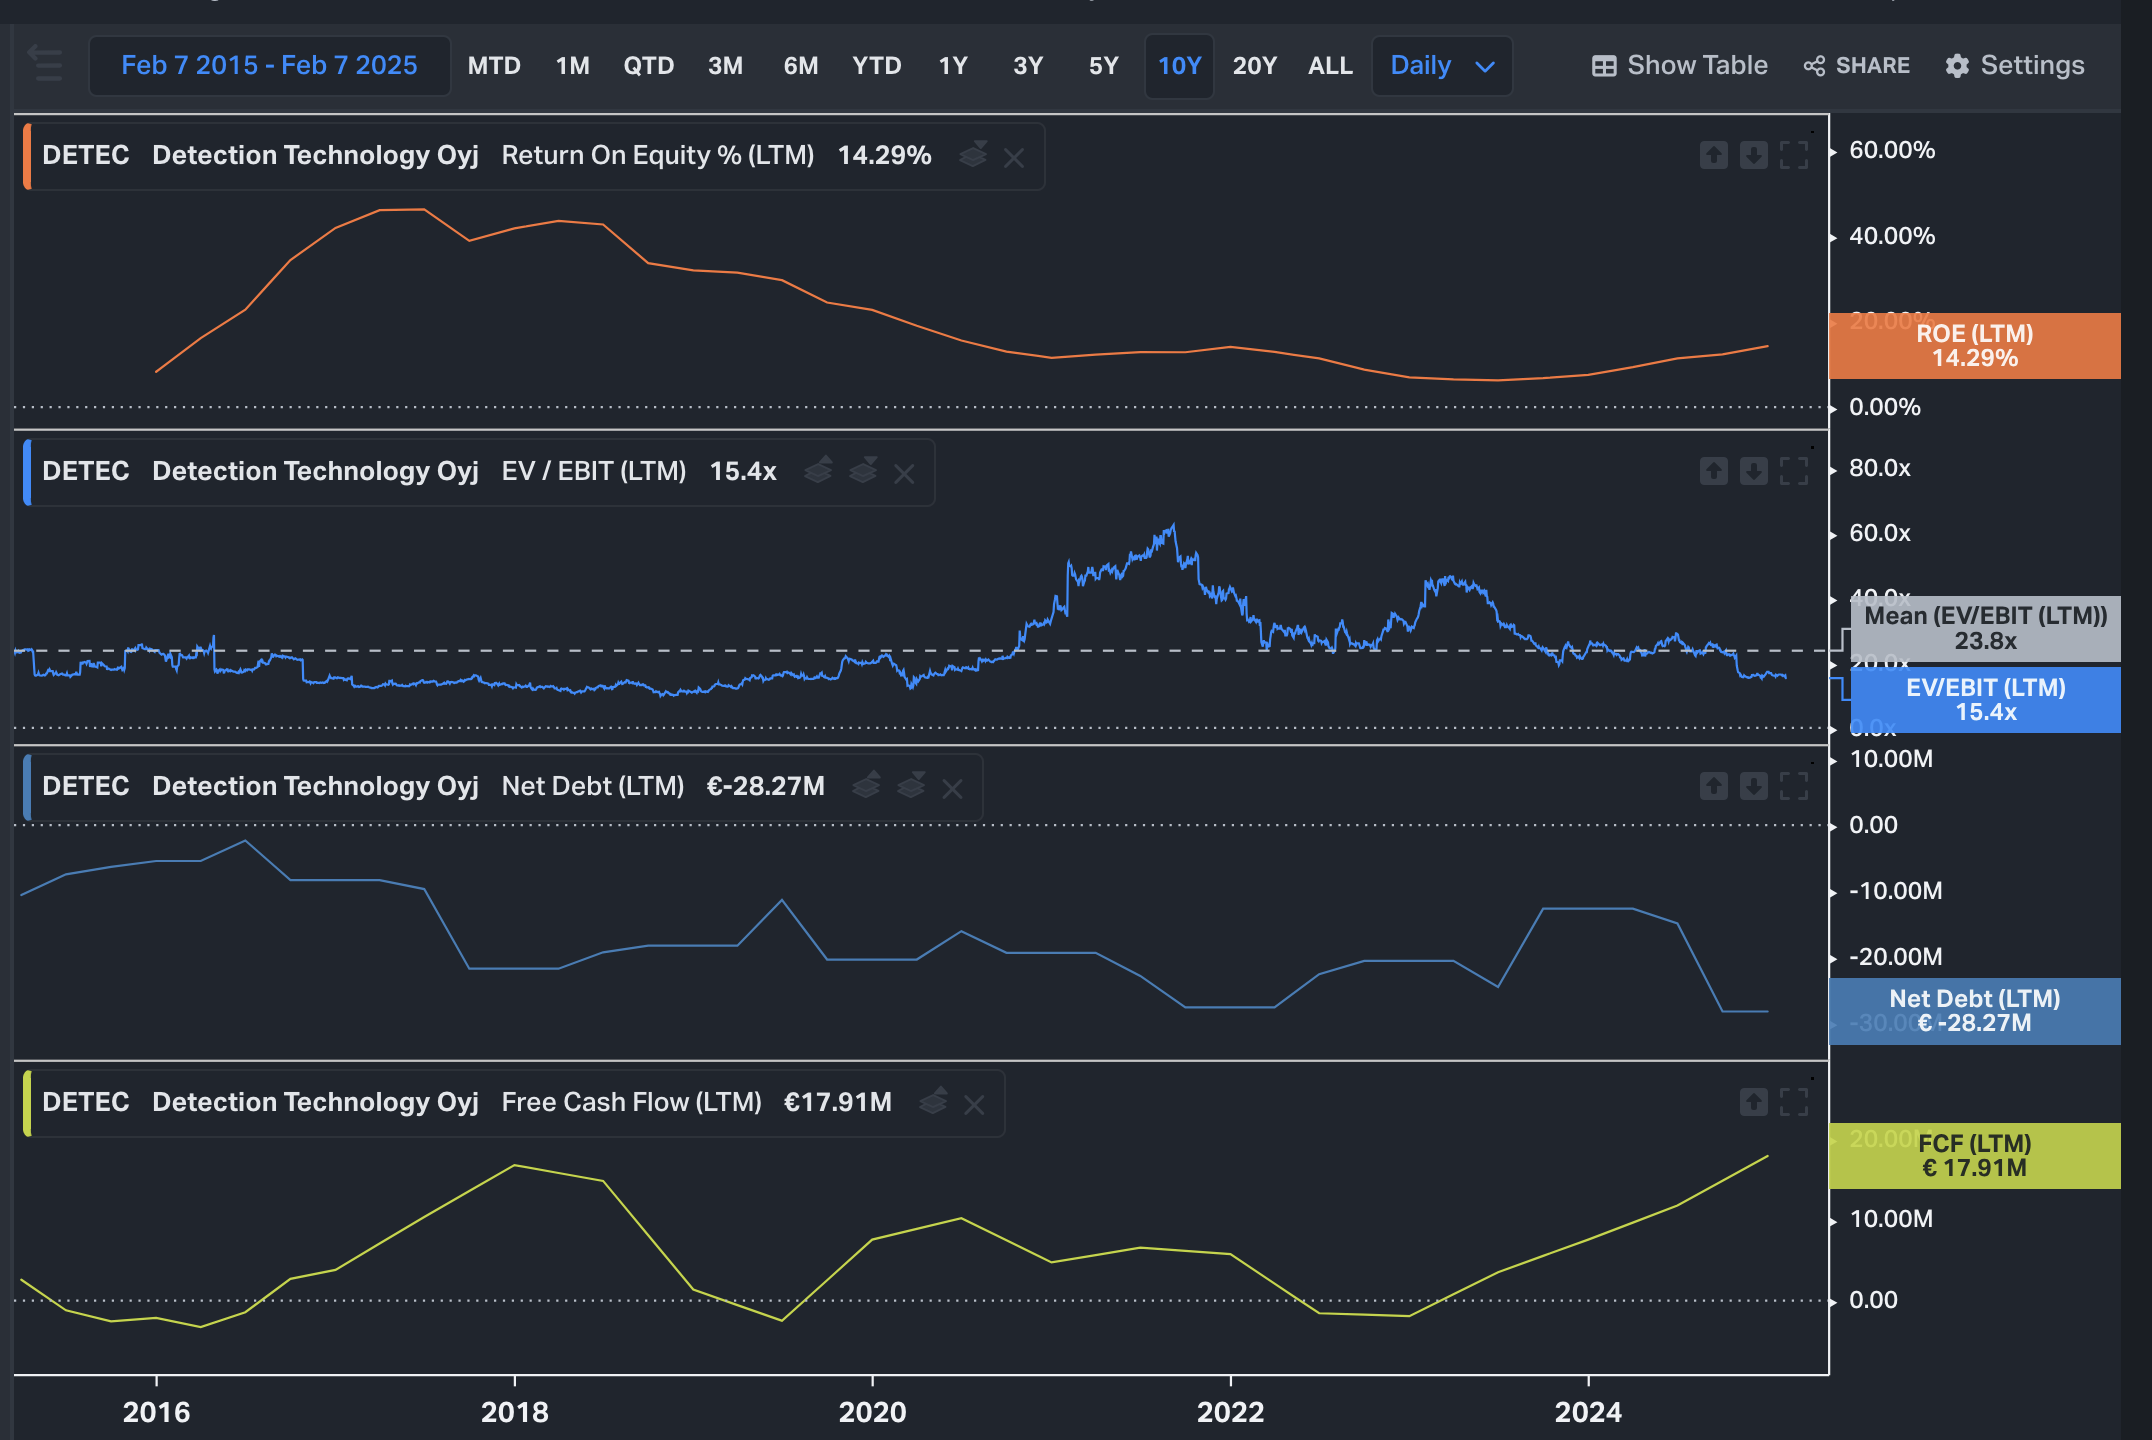Click the orange ROE (LTM) 14.29% axis tag

(x=1974, y=346)
